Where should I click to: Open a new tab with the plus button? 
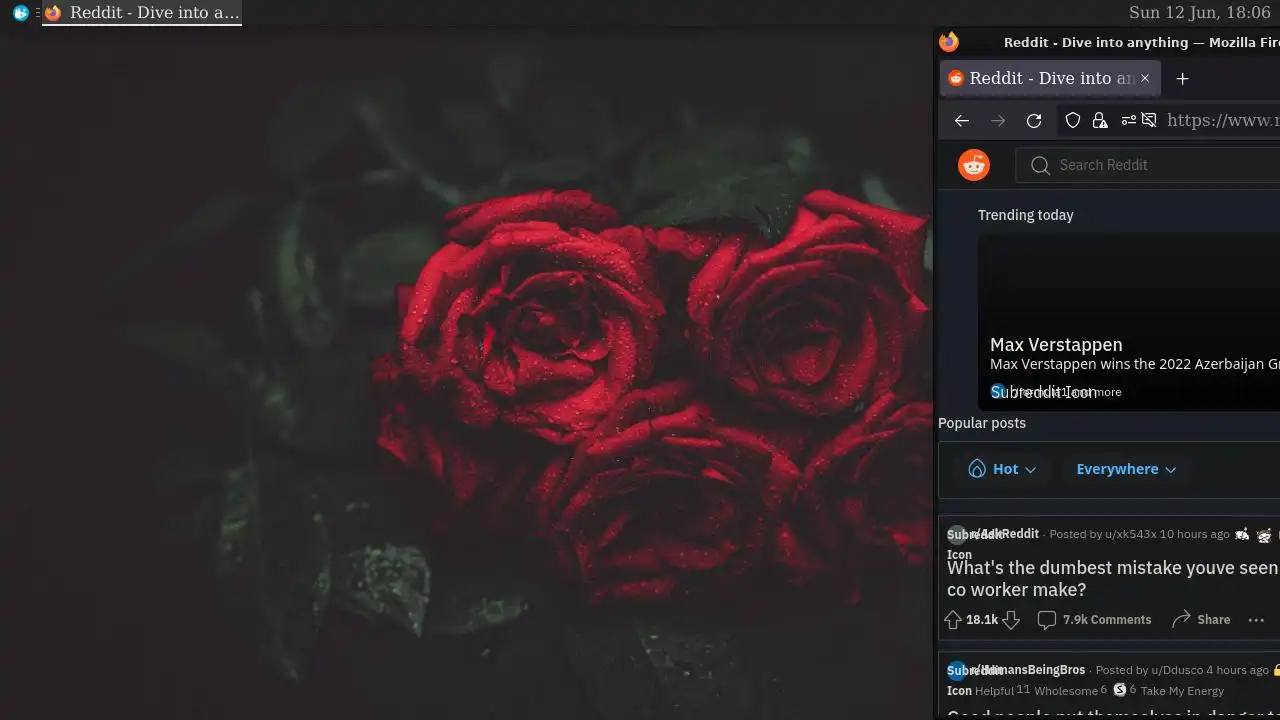pyautogui.click(x=1182, y=78)
